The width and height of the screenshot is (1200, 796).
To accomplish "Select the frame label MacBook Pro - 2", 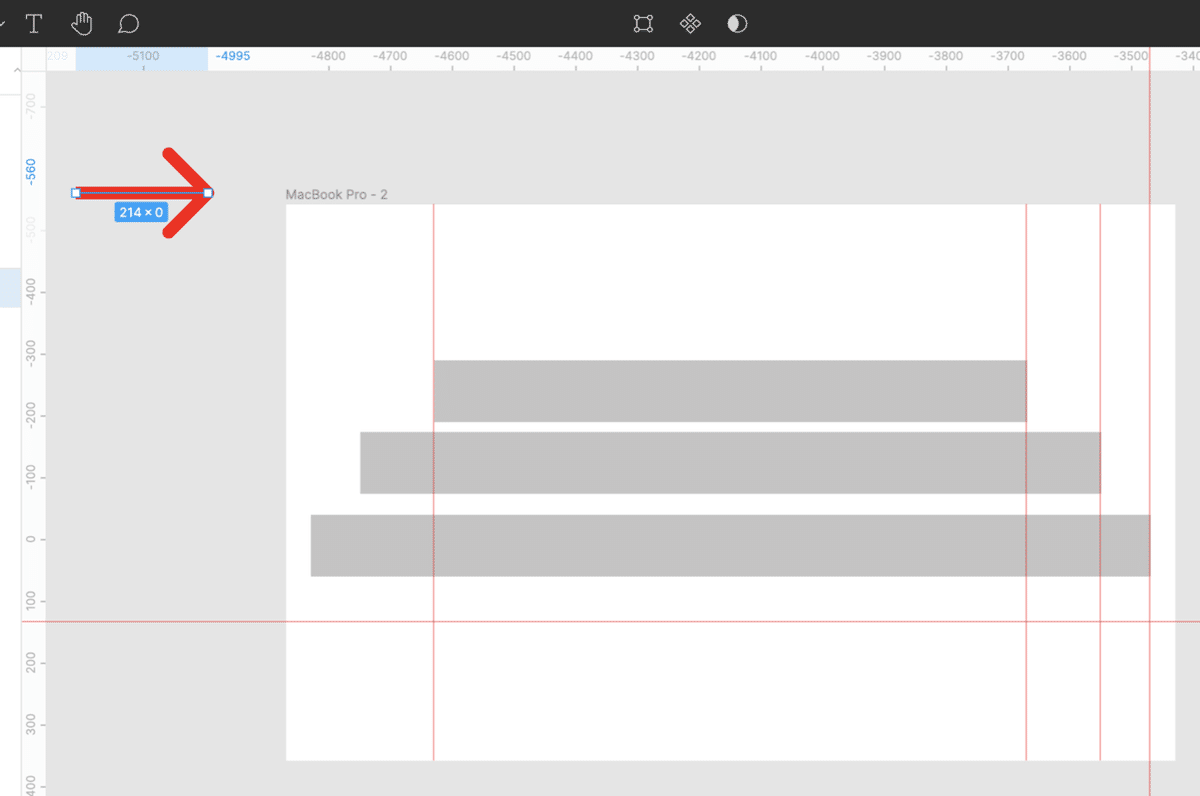I will click(x=336, y=194).
